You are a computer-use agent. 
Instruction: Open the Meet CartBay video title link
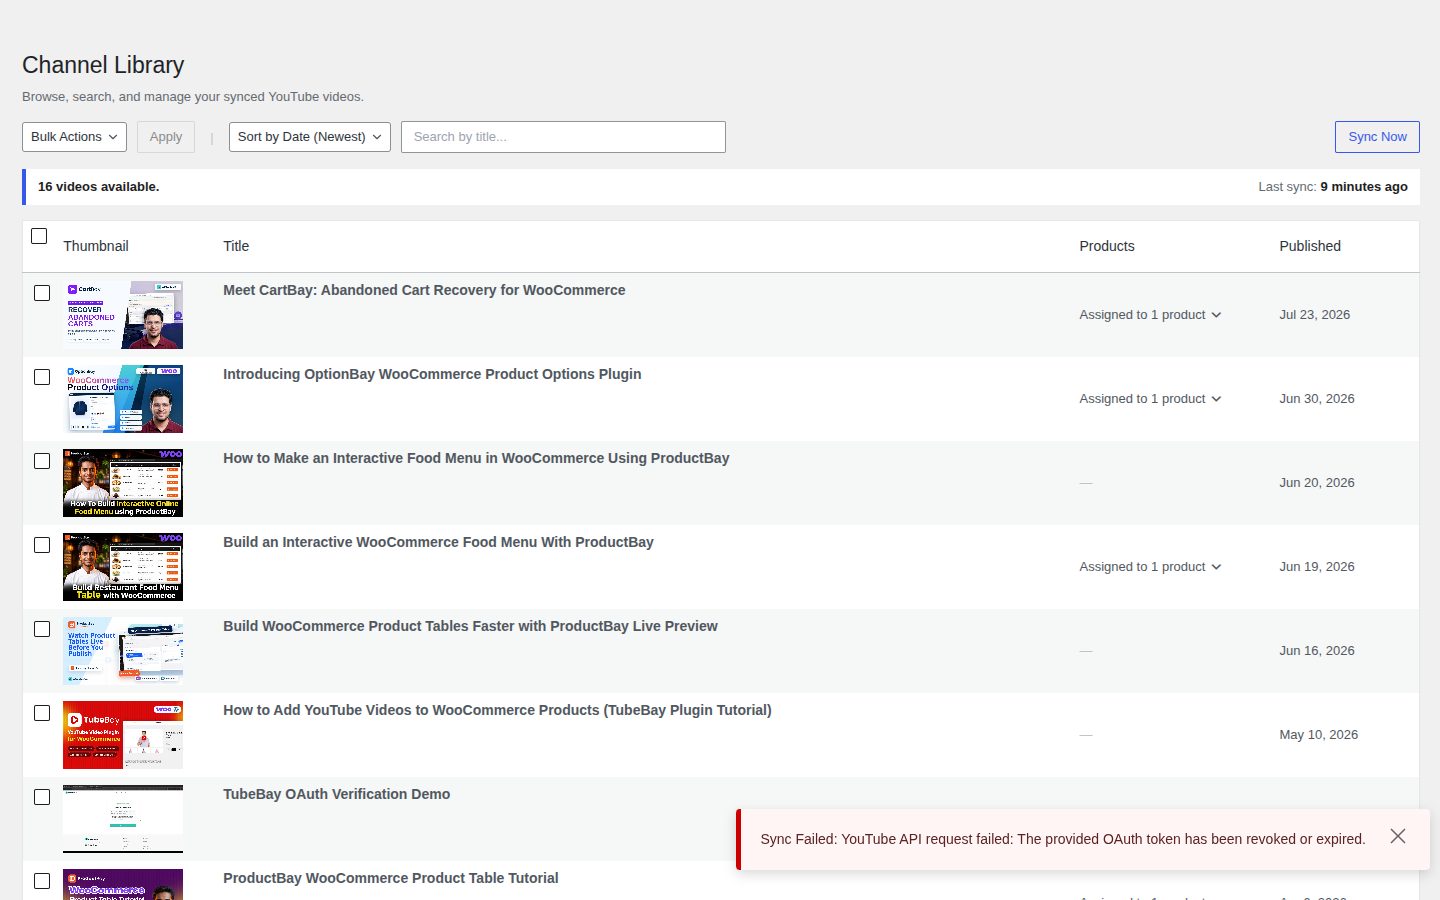tap(424, 290)
